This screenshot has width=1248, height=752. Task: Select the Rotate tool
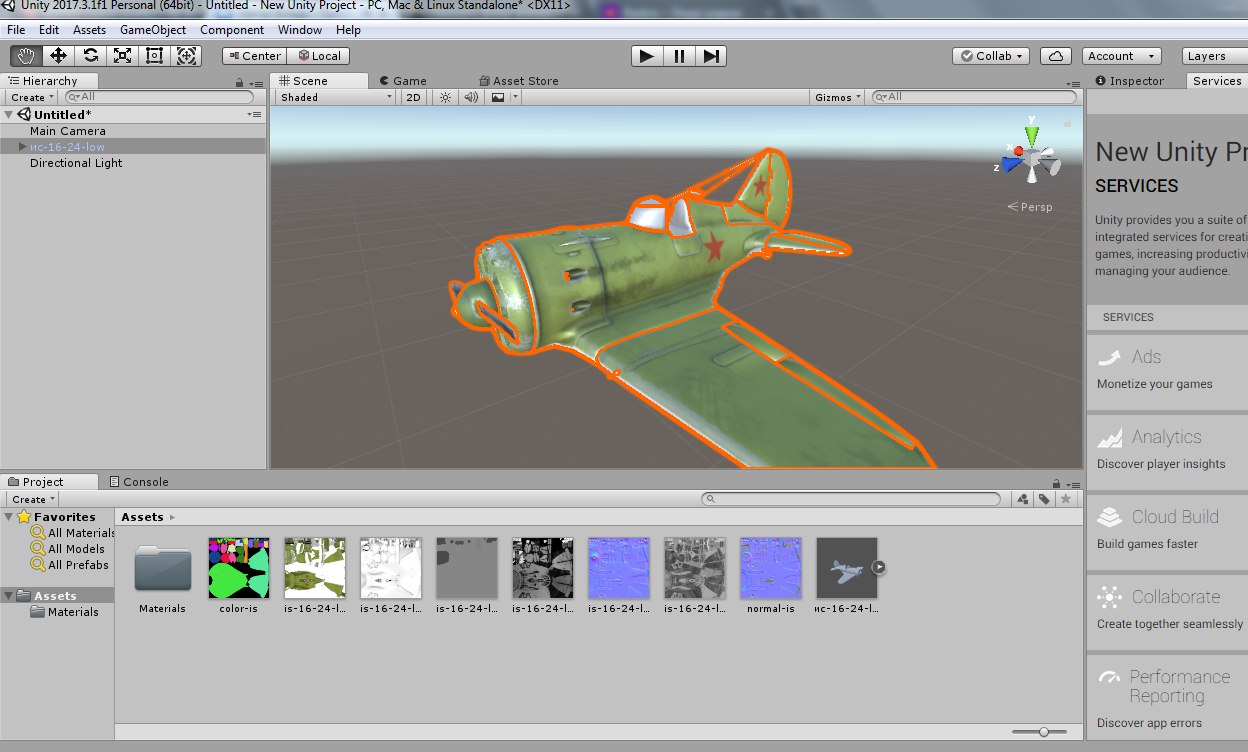(91, 56)
